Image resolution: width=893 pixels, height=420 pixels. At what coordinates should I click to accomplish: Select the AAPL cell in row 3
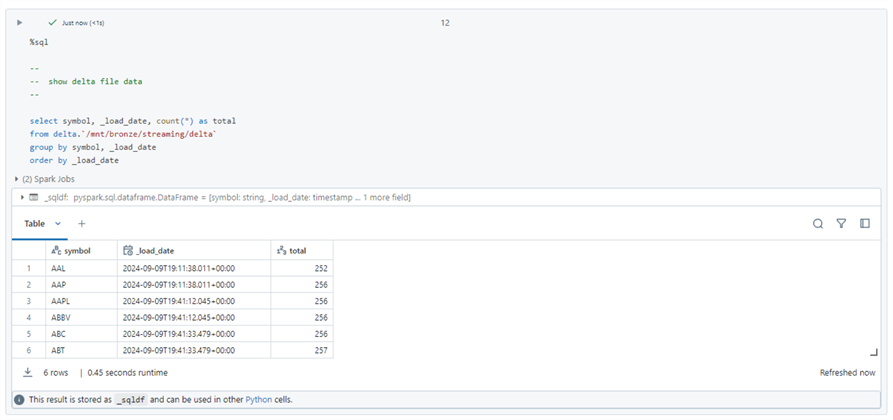click(x=62, y=301)
